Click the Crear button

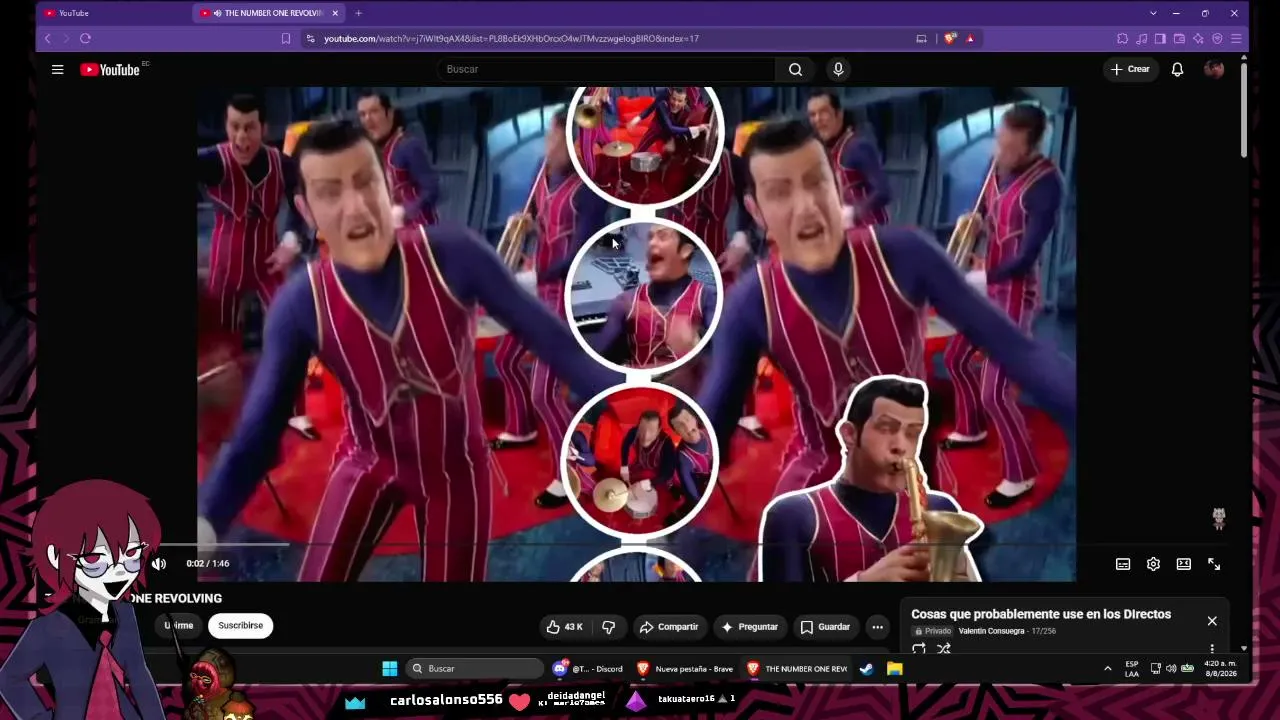[1130, 69]
